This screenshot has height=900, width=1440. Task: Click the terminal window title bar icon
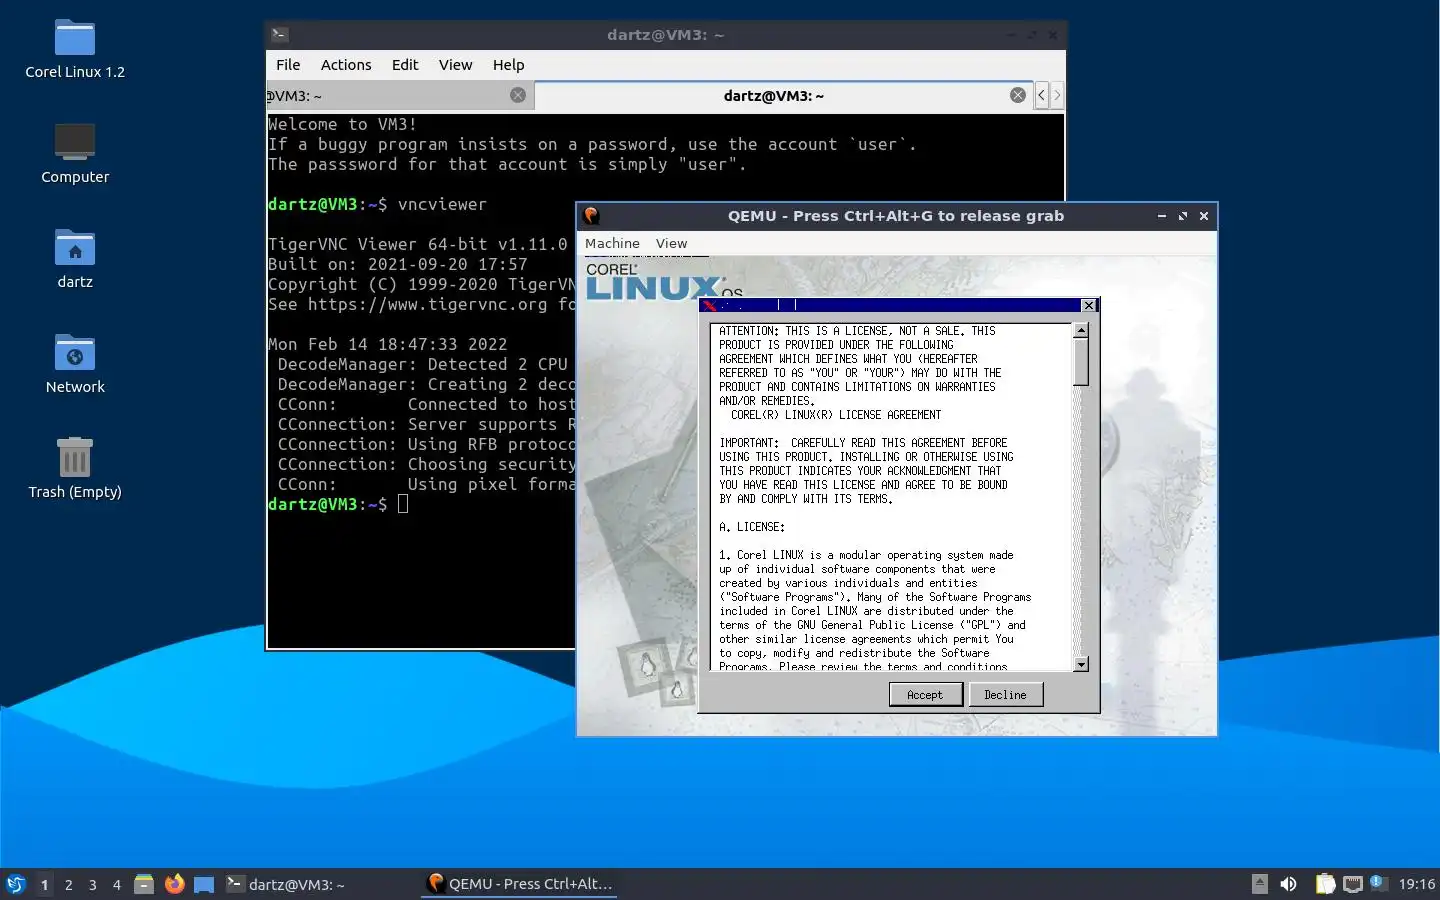280,34
